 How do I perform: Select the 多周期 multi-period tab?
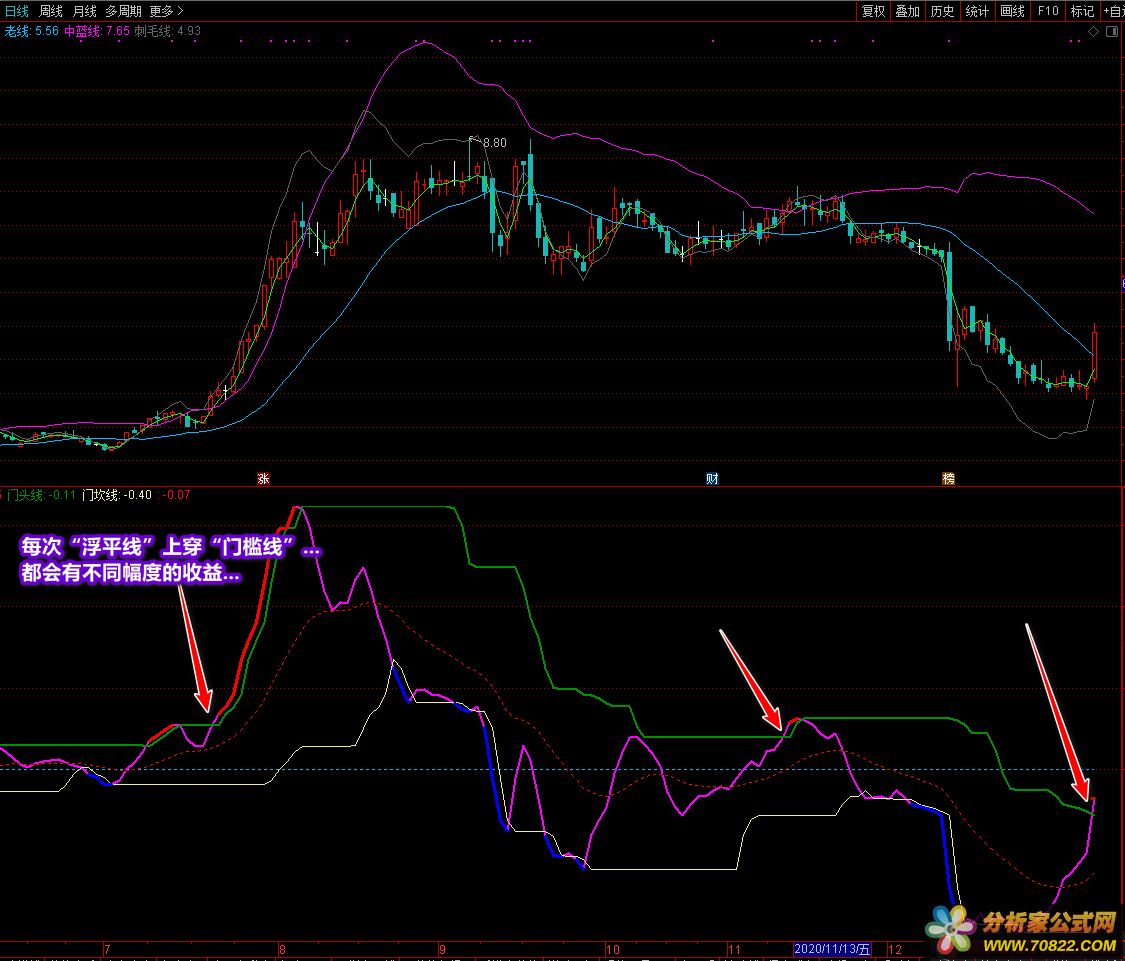pyautogui.click(x=123, y=11)
